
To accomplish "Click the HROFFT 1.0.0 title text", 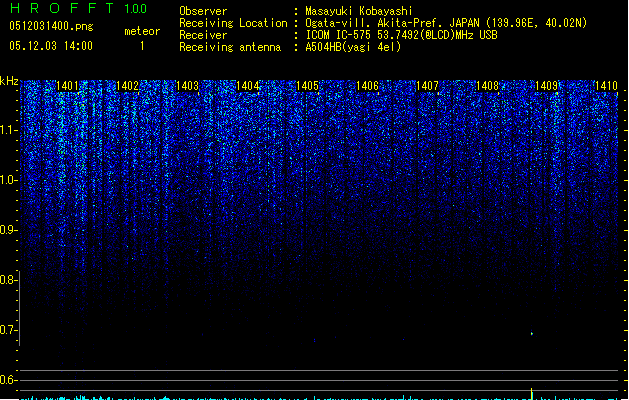I will coord(78,8).
